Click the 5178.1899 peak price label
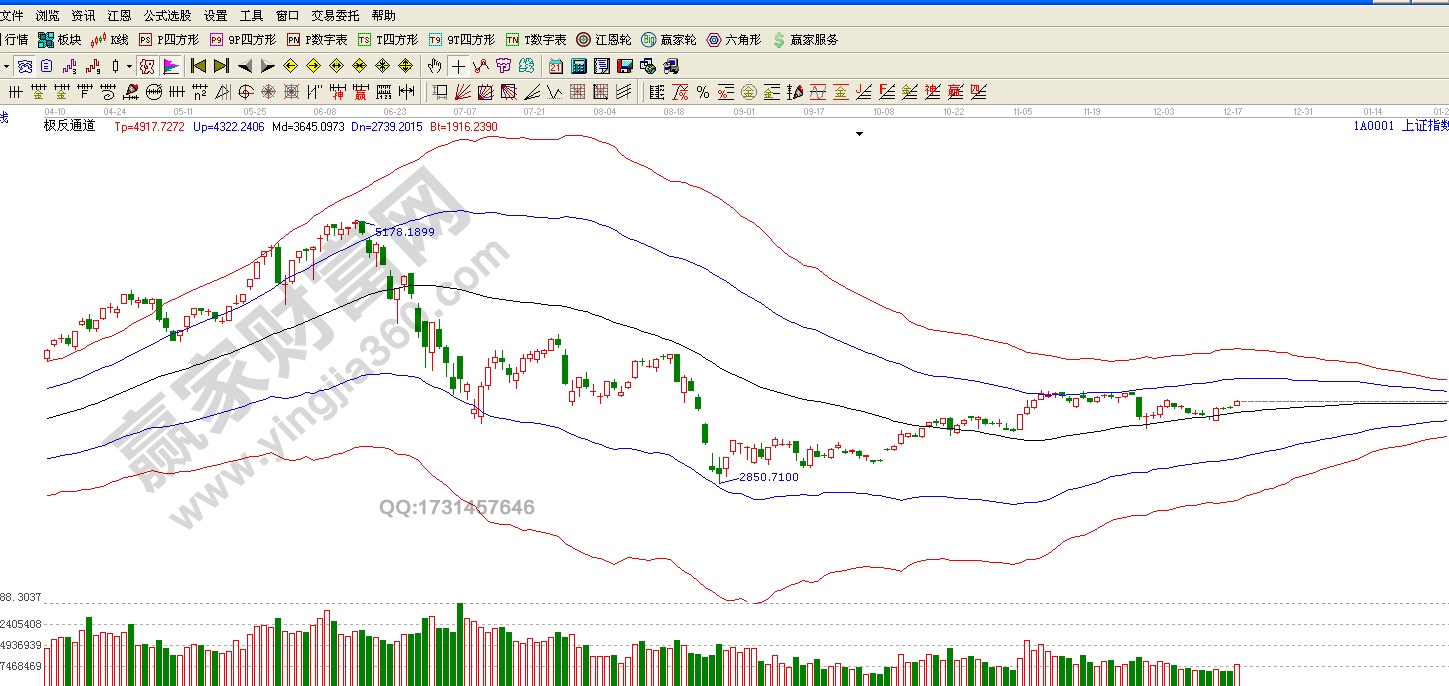This screenshot has width=1449, height=686. 404,232
